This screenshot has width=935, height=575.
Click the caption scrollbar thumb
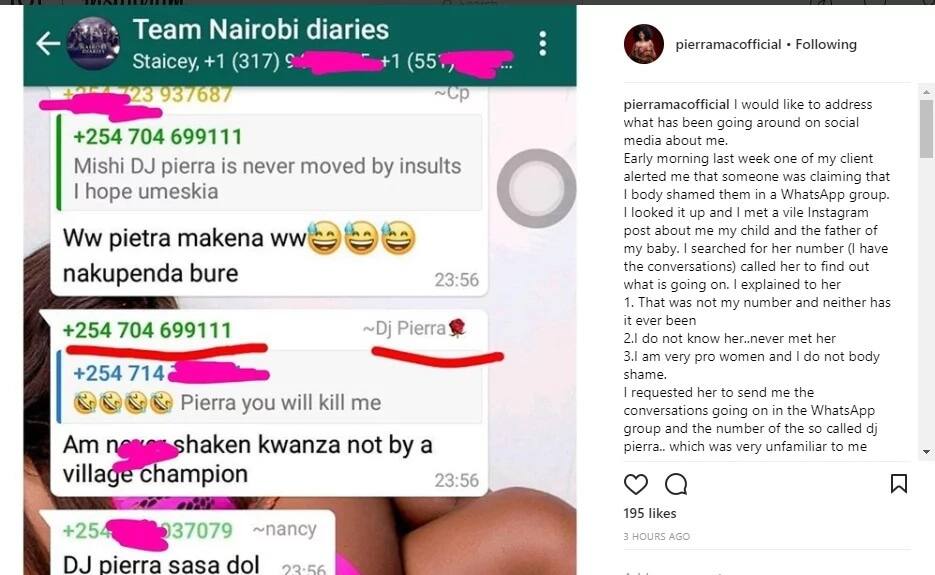[926, 129]
